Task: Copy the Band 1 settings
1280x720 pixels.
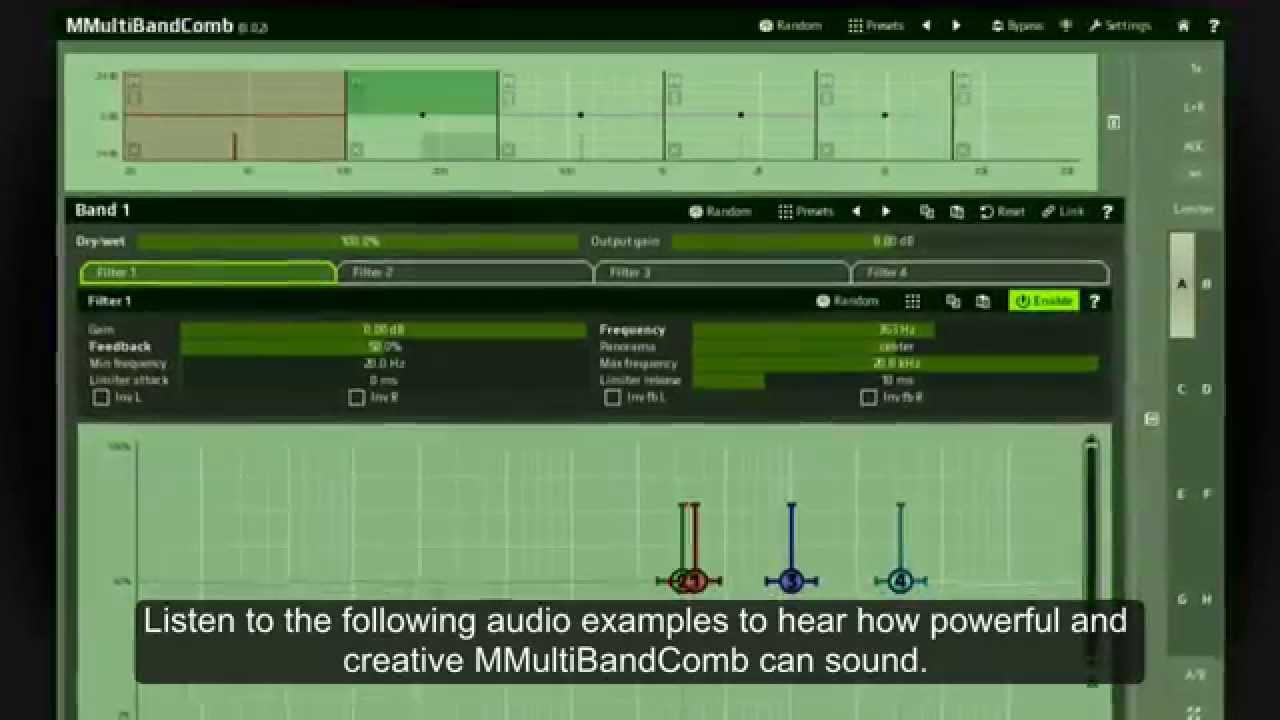Action: [x=927, y=211]
